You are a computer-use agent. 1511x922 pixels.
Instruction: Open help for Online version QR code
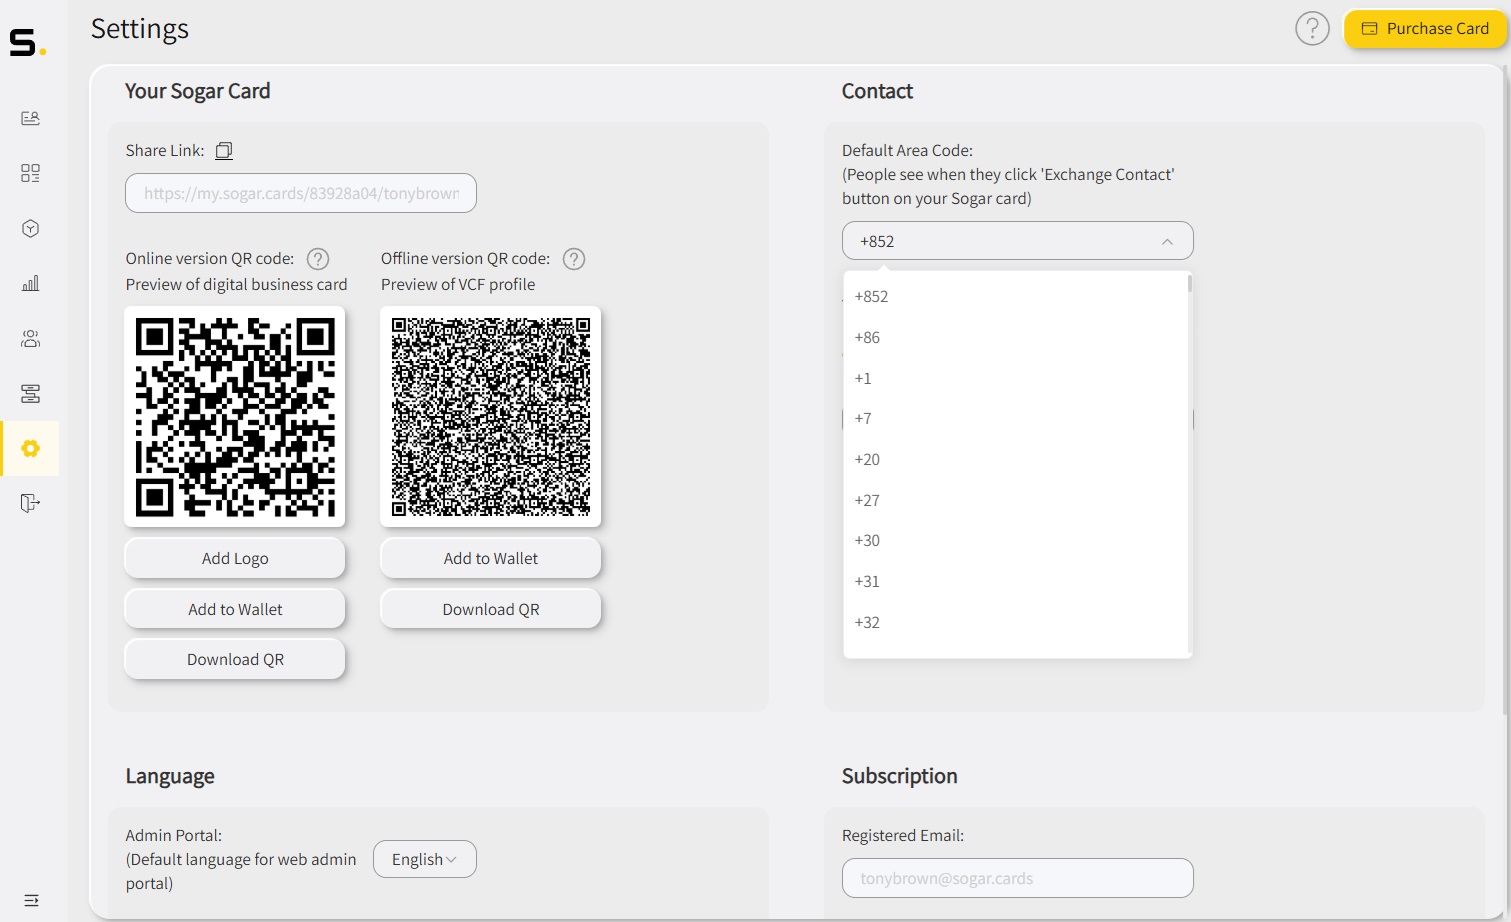coord(318,259)
